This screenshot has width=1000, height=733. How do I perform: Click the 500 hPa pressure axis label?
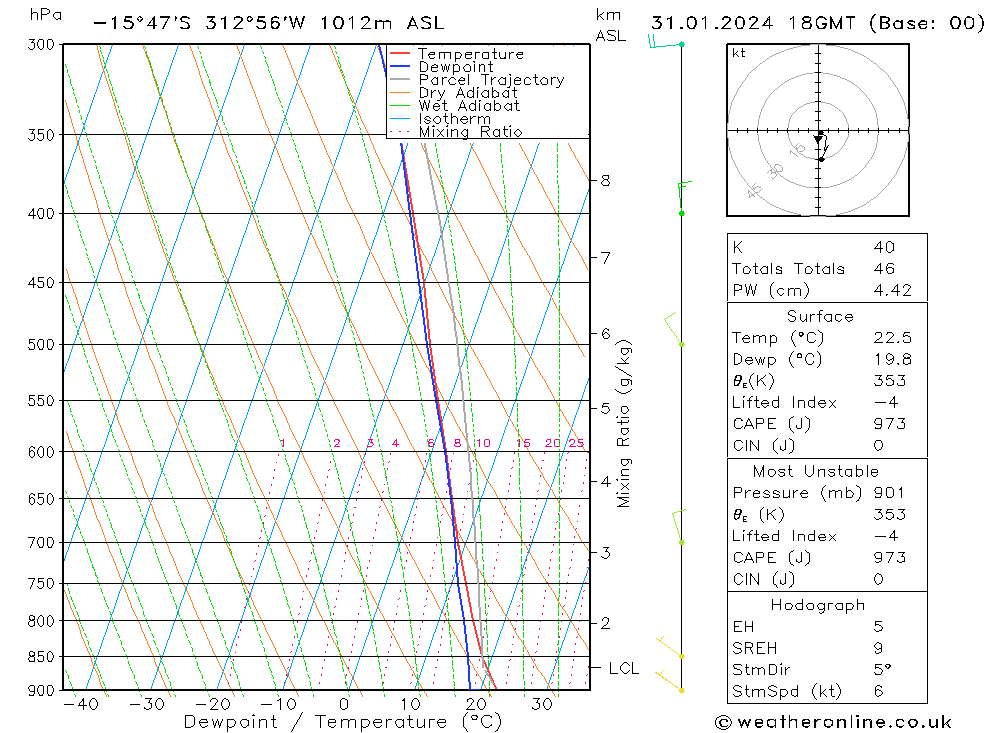[41, 344]
